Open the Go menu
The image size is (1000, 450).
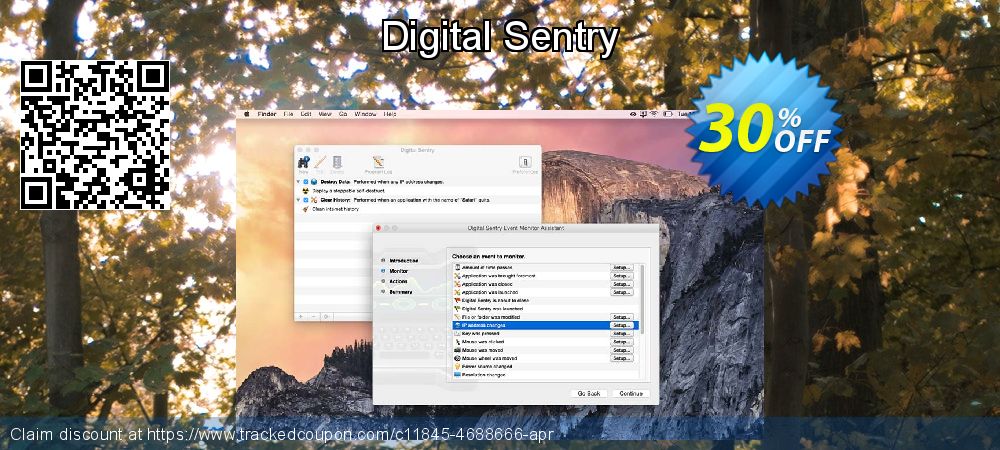343,114
